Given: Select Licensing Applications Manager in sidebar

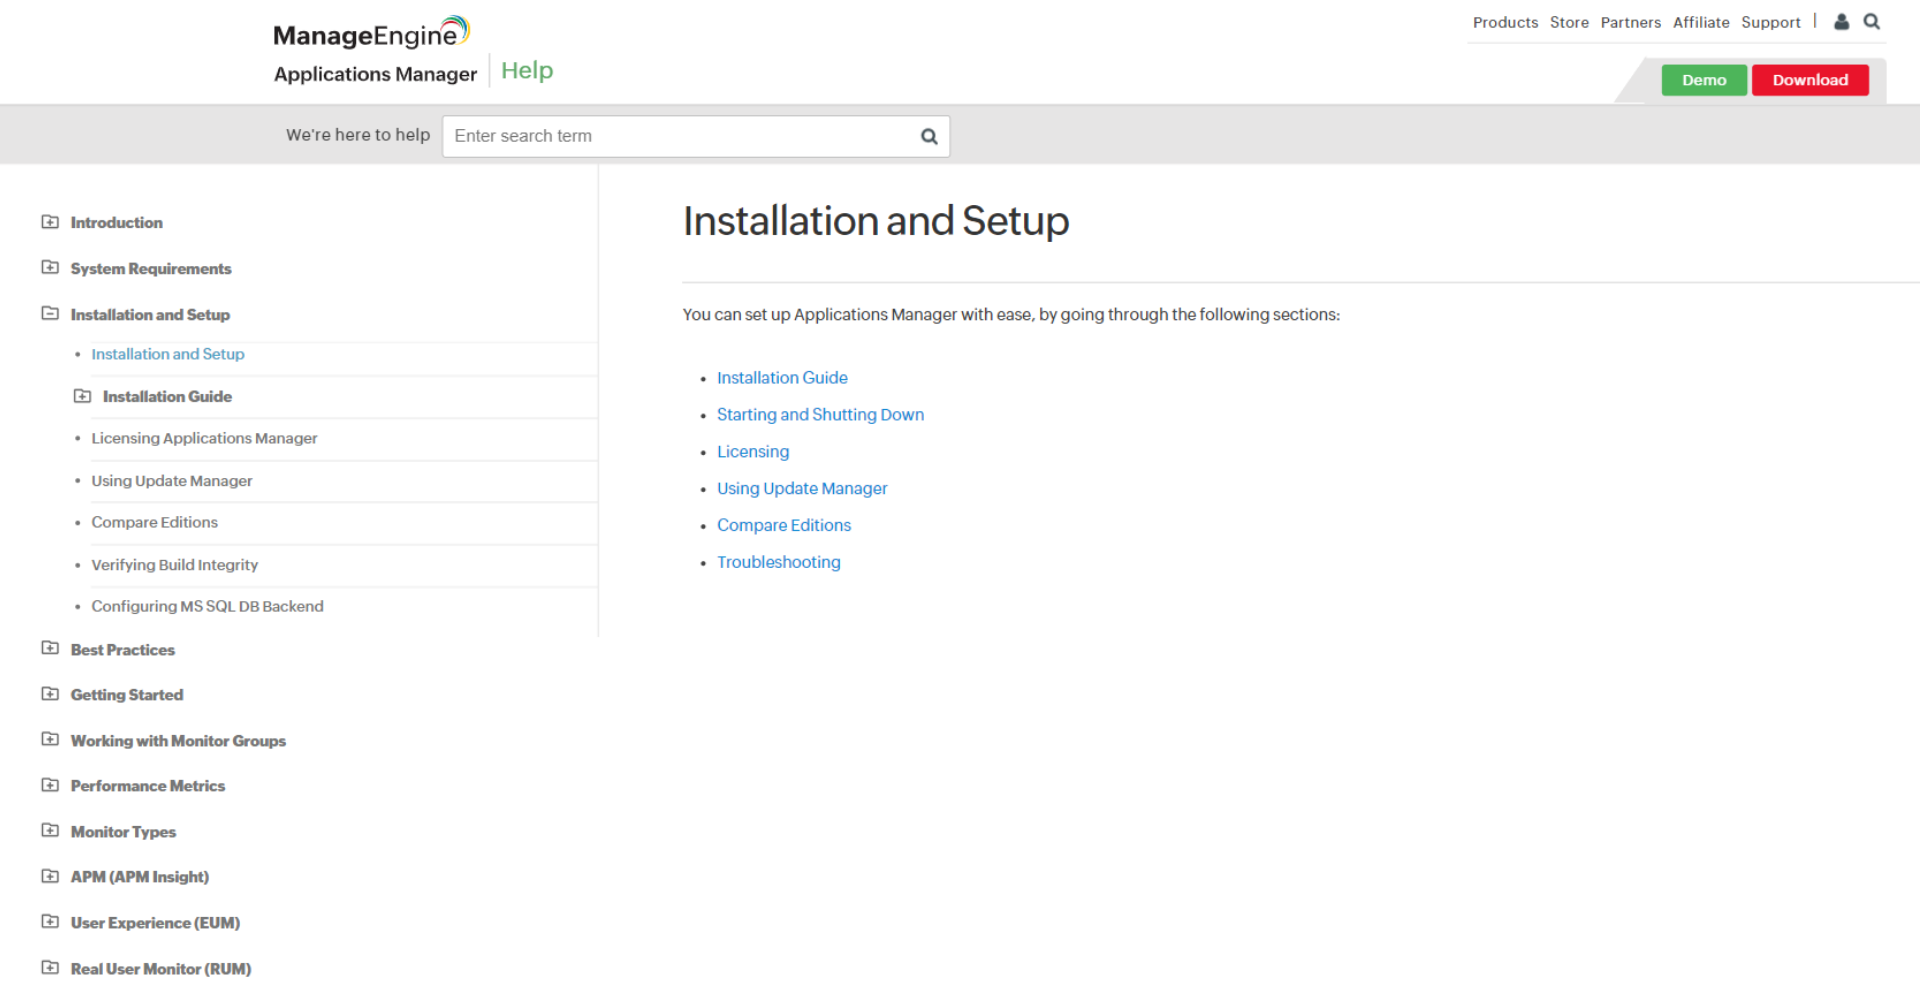Looking at the screenshot, I should (204, 438).
